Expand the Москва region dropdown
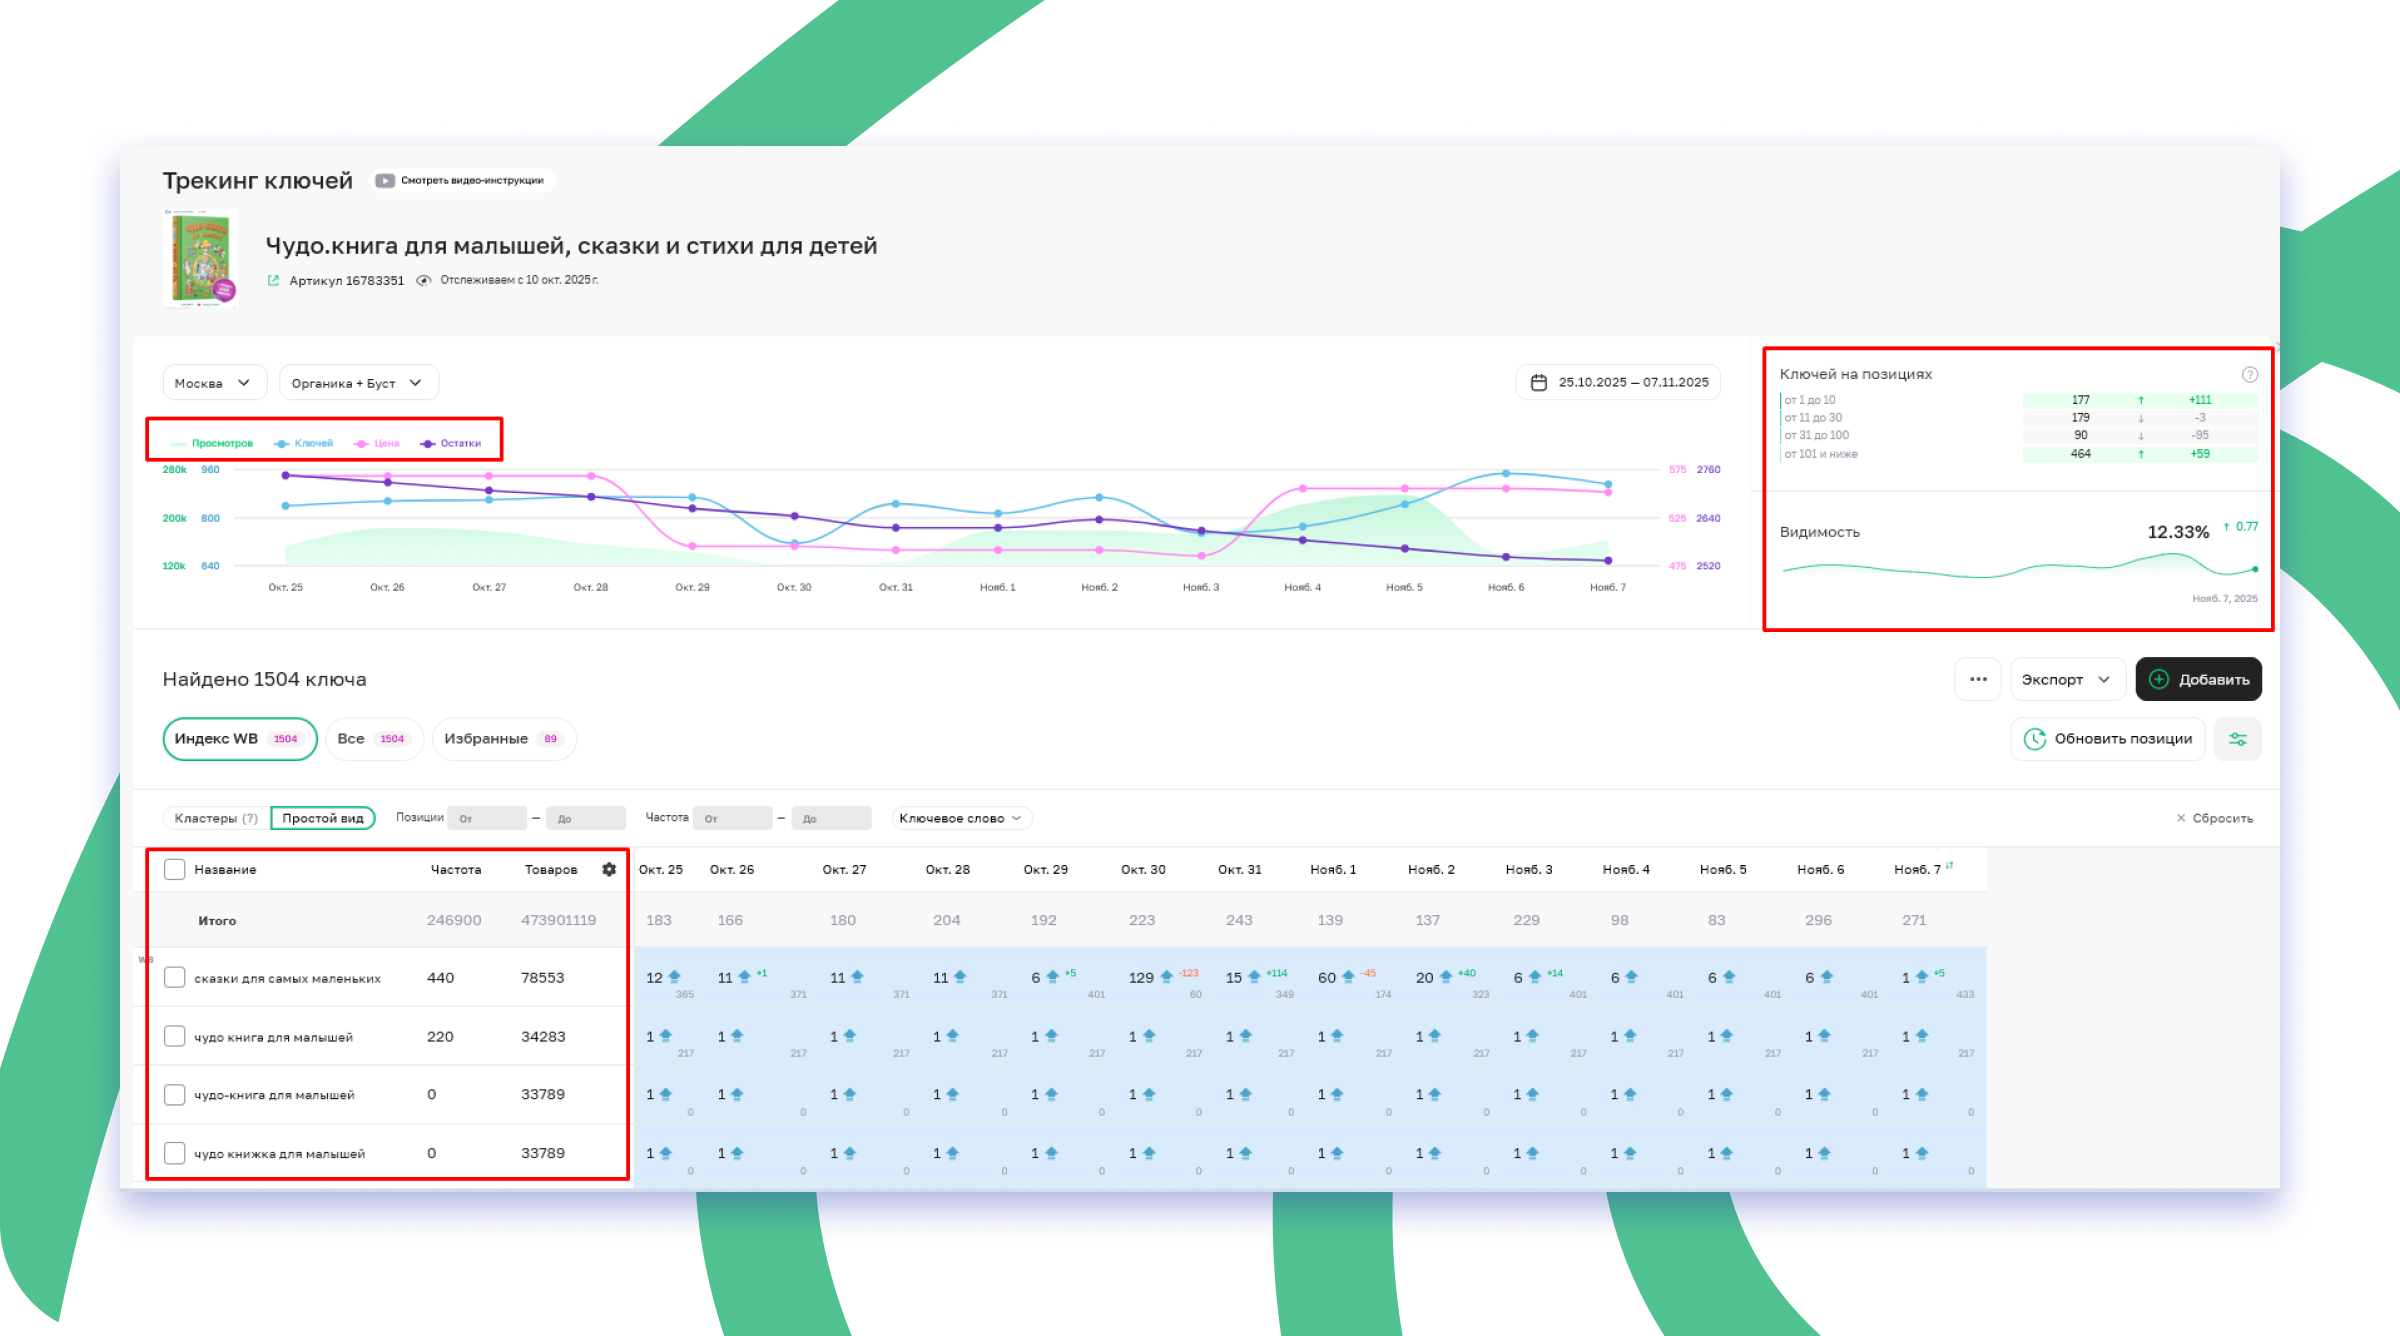This screenshot has height=1336, width=2400. (213, 383)
